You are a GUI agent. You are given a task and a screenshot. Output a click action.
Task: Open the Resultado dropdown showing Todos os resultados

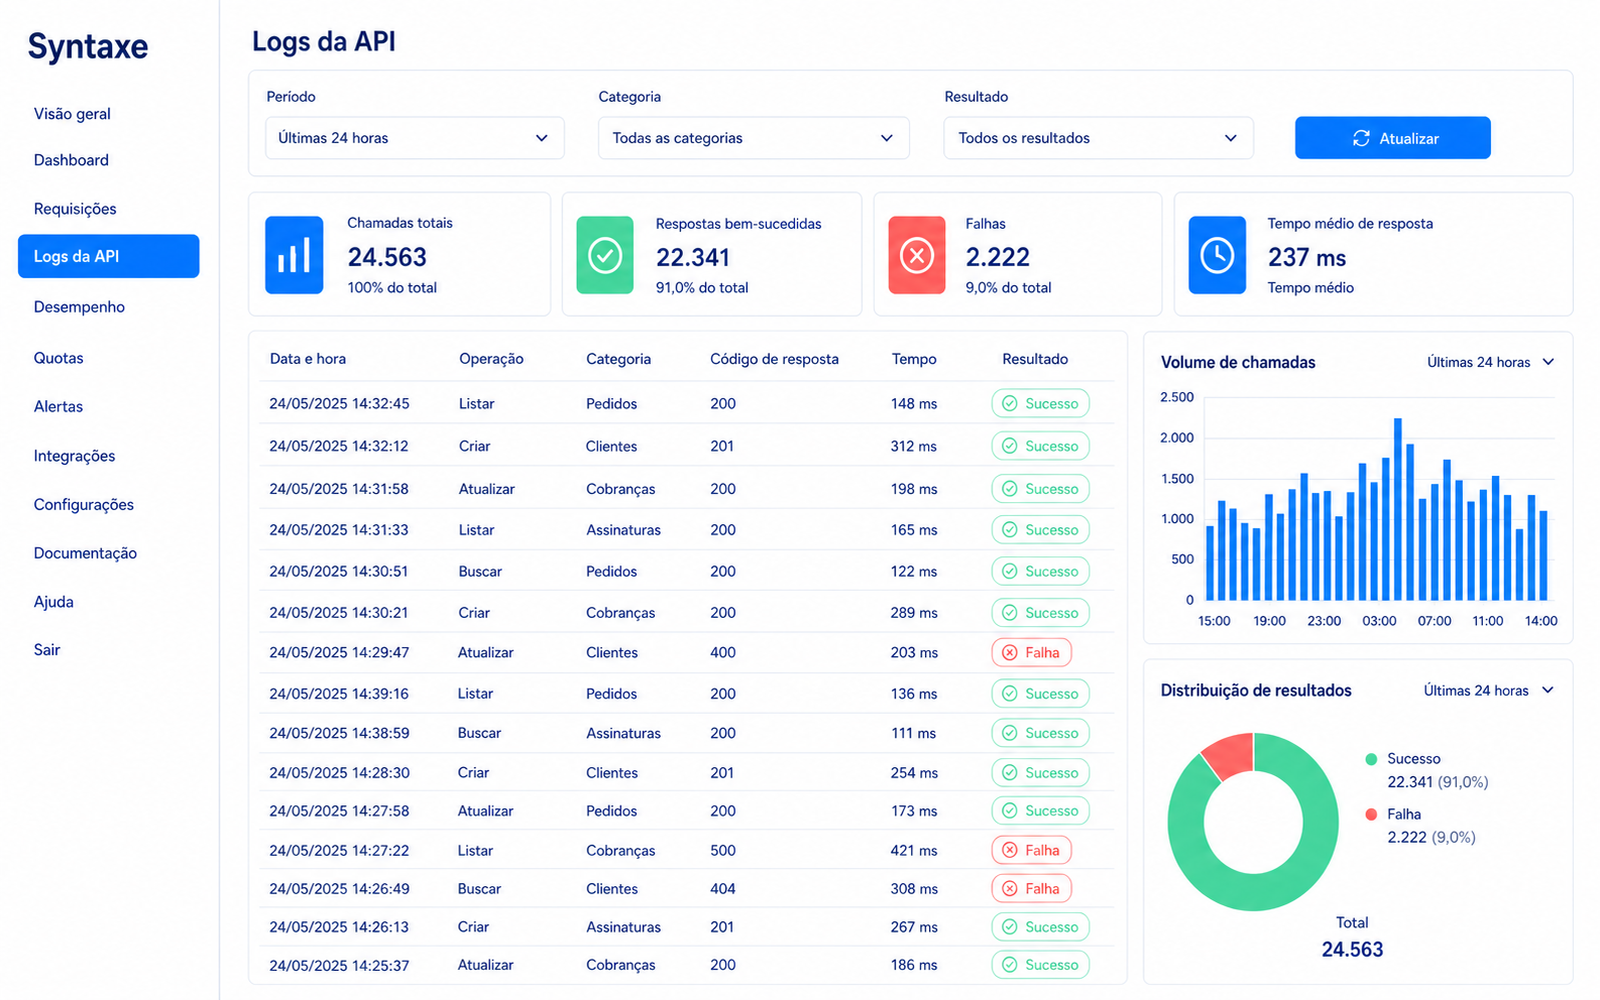1098,138
